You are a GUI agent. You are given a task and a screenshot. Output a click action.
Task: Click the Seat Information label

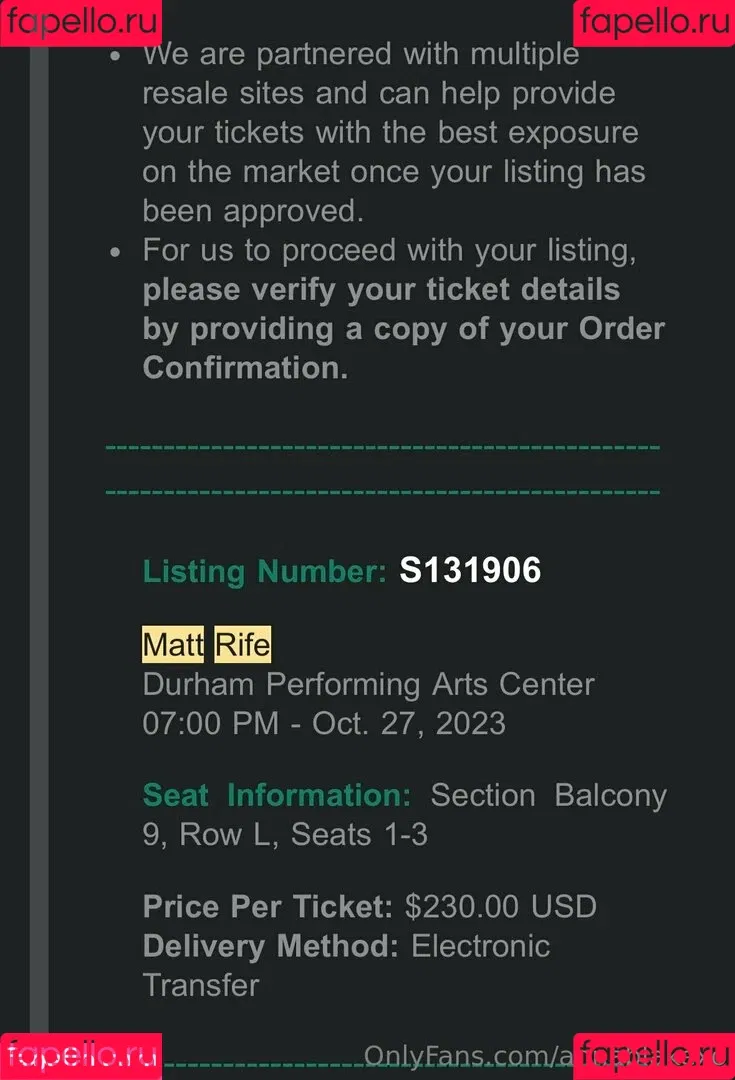pos(277,796)
